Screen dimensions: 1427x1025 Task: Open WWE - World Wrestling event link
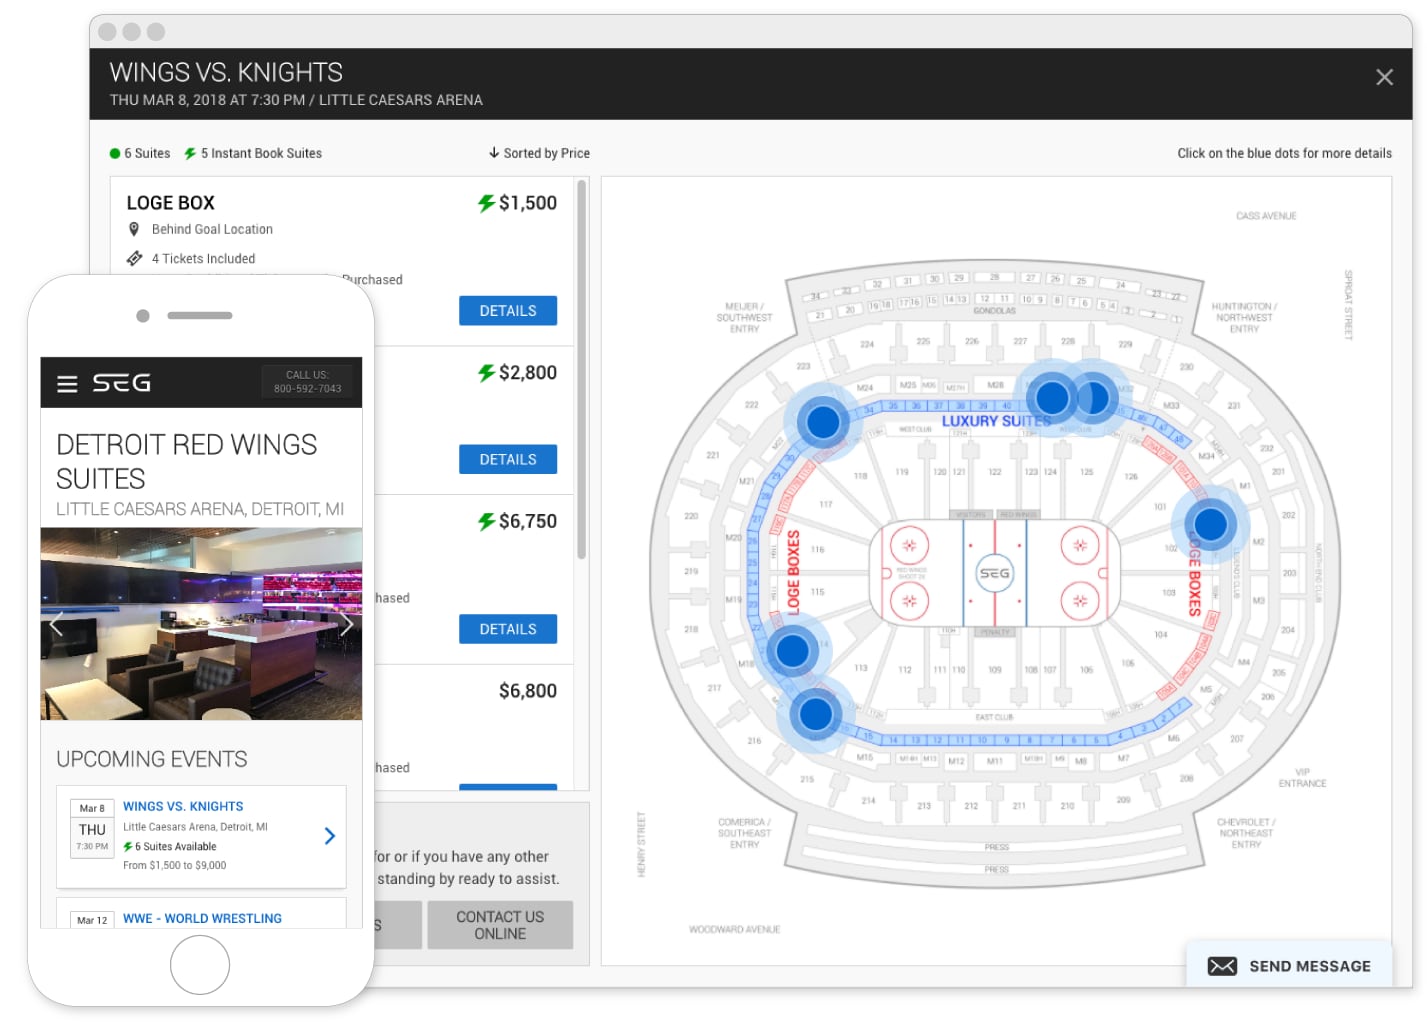pyautogui.click(x=202, y=918)
